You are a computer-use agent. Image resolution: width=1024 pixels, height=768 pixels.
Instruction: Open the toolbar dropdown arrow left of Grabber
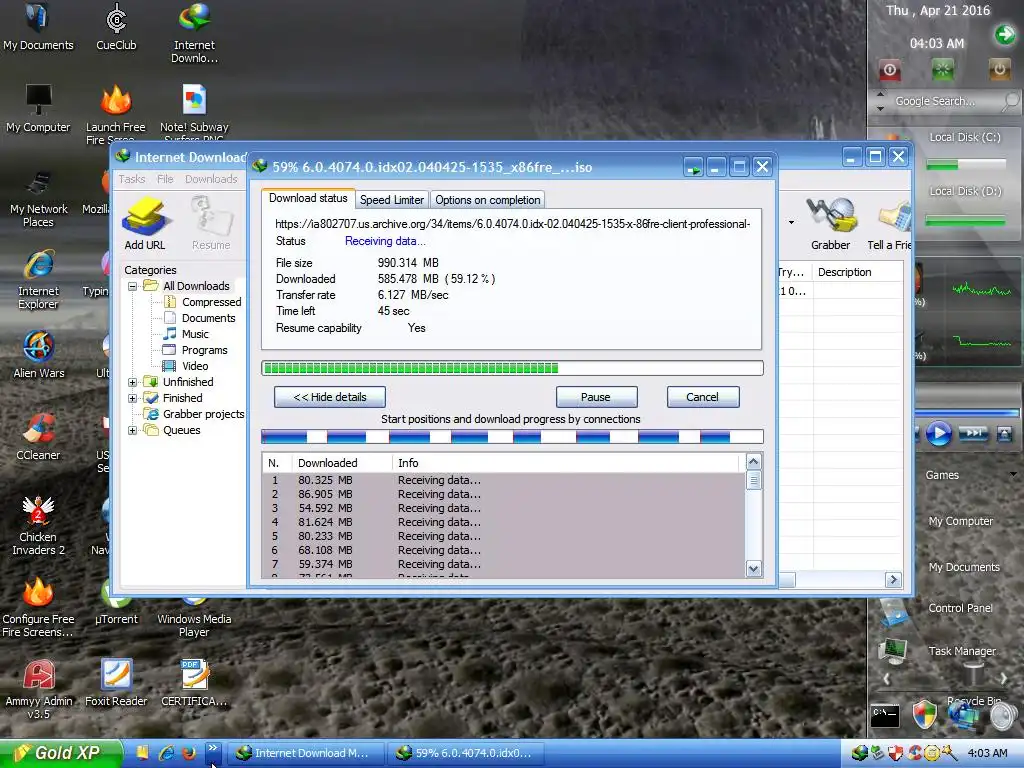(x=792, y=223)
